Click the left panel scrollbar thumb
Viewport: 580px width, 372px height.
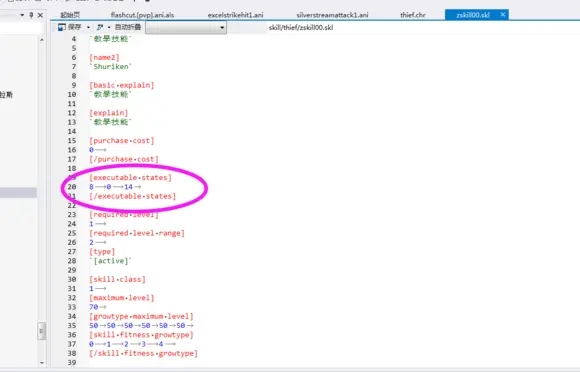pyautogui.click(x=41, y=331)
